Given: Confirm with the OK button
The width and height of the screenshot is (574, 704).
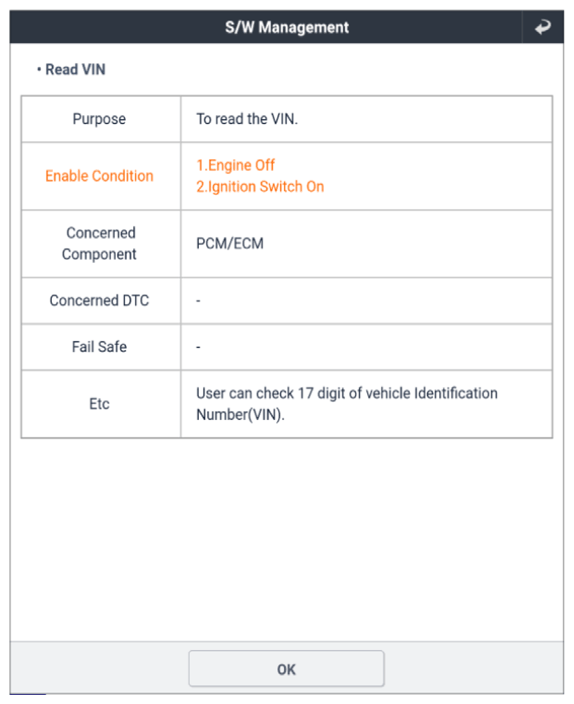Looking at the screenshot, I should (x=286, y=669).
